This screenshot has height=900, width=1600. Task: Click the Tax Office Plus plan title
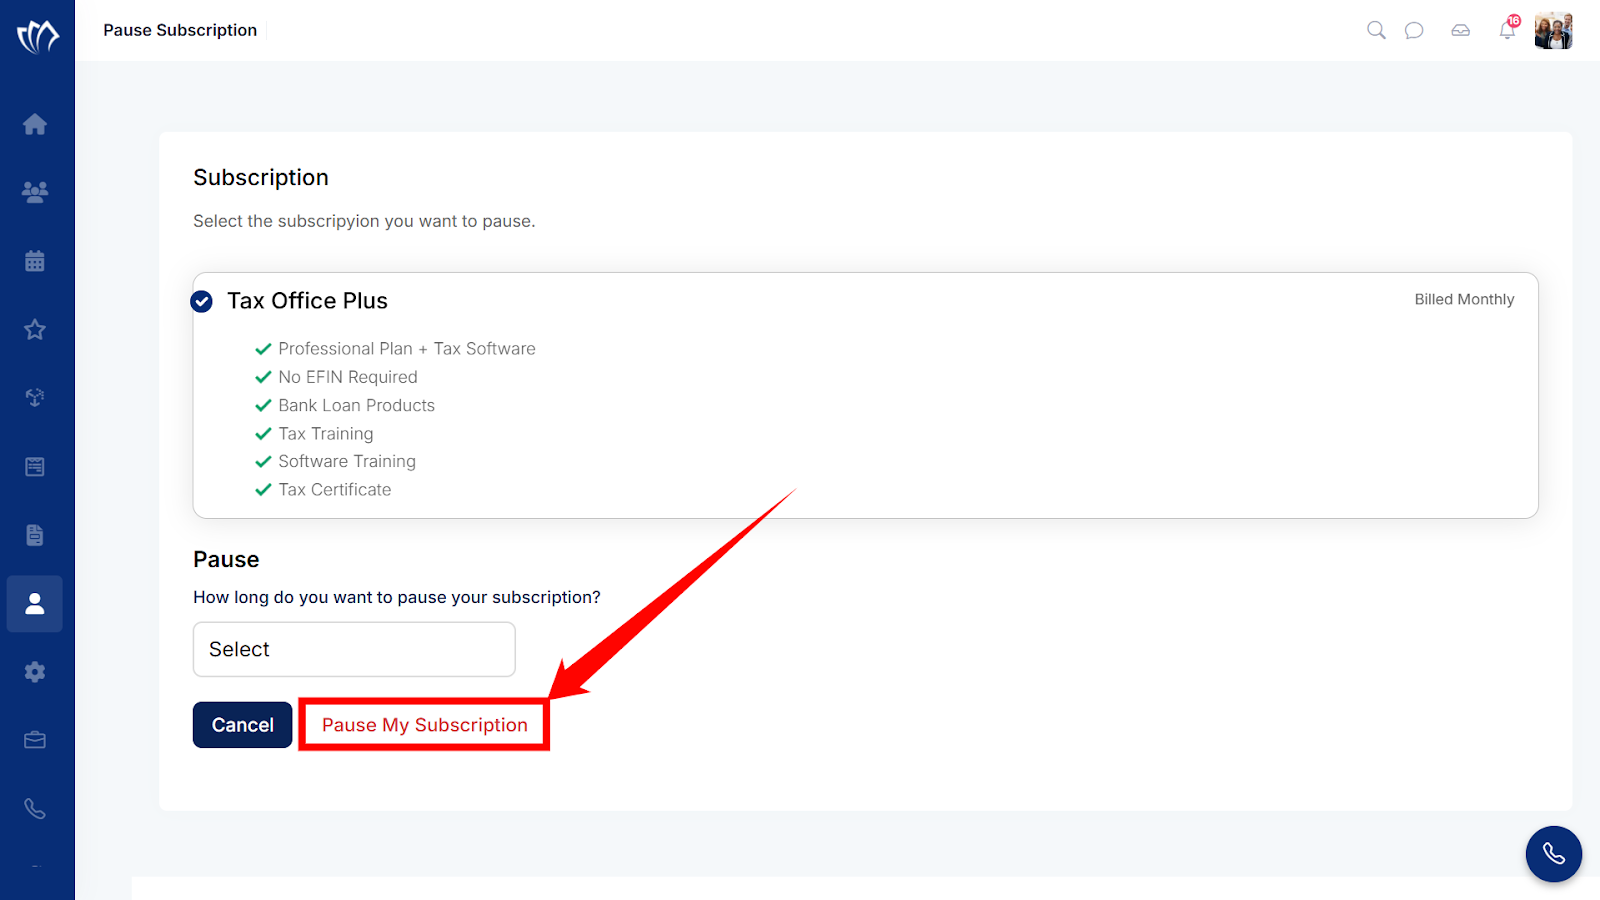[307, 301]
